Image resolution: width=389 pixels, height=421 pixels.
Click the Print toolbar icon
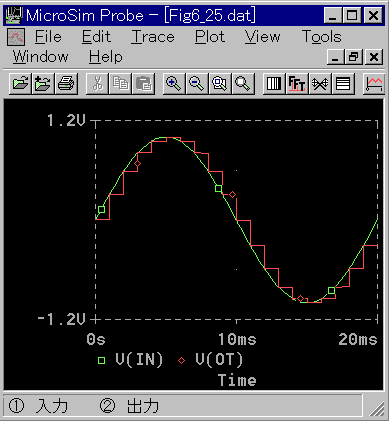66,83
